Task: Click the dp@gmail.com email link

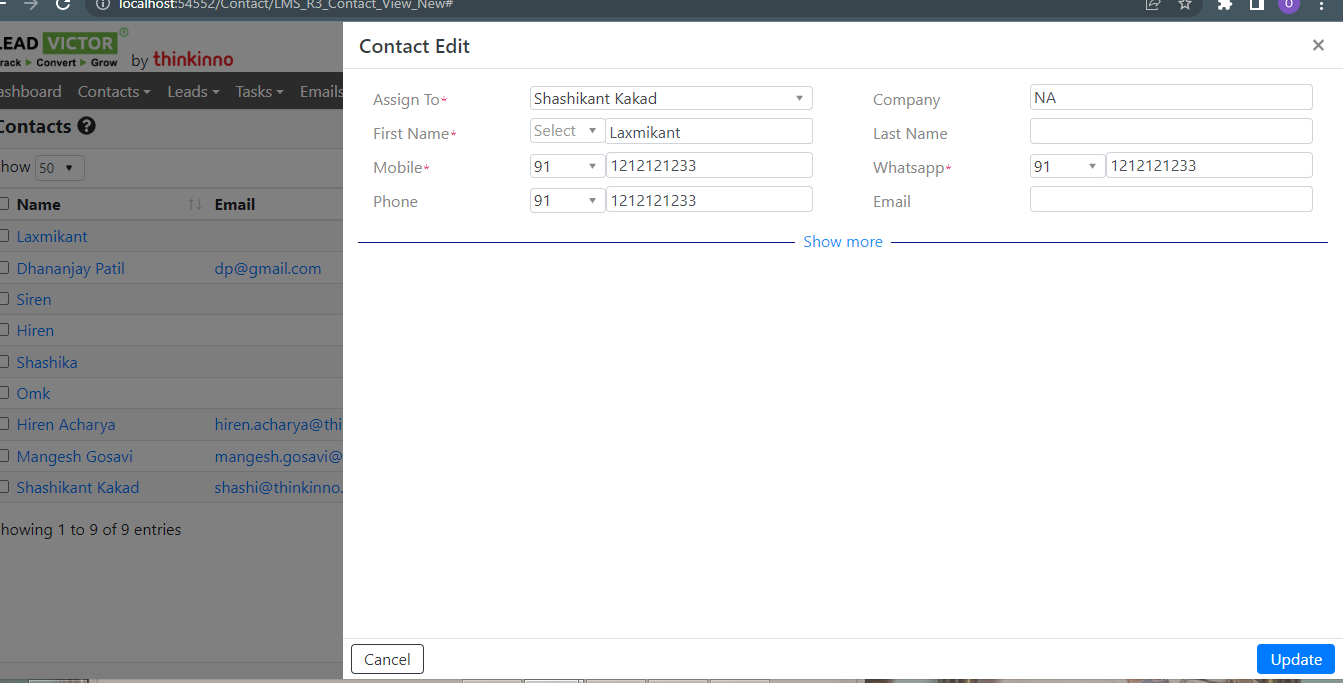Action: pos(268,269)
